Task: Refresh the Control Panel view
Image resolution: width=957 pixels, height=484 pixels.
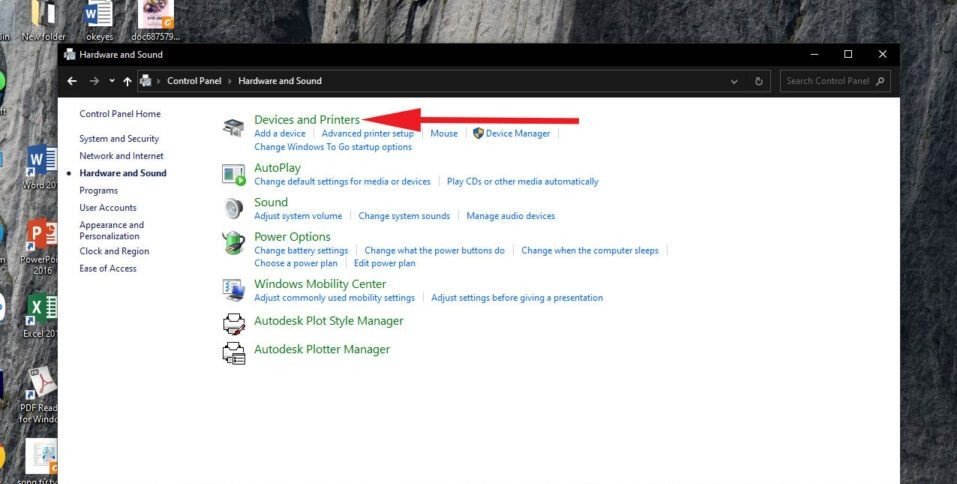Action: pyautogui.click(x=759, y=81)
